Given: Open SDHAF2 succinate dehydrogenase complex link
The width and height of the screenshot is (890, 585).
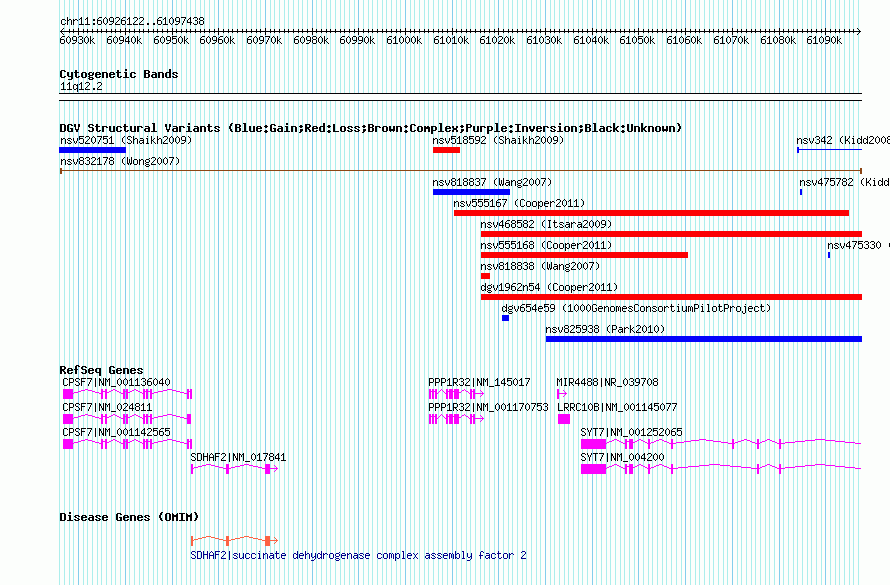Looking at the screenshot, I should pos(358,555).
